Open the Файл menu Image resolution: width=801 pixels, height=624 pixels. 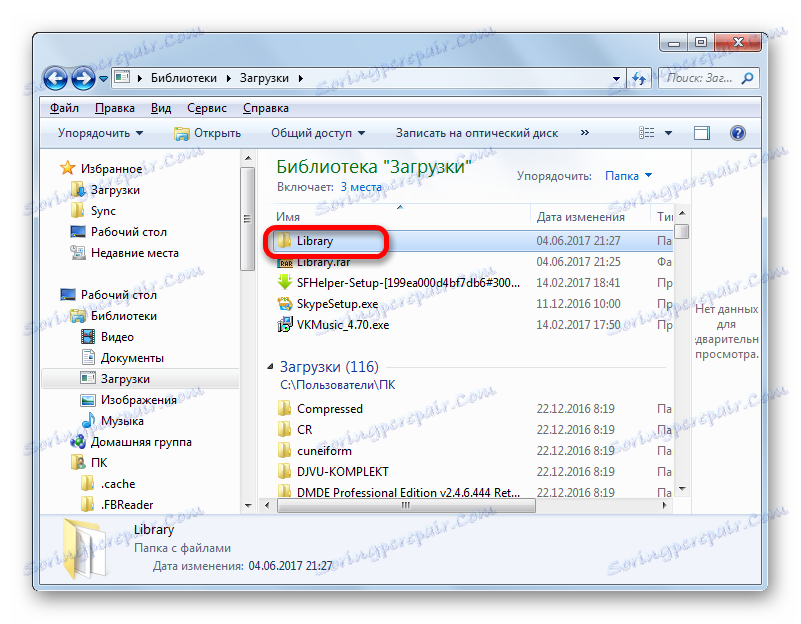[64, 108]
